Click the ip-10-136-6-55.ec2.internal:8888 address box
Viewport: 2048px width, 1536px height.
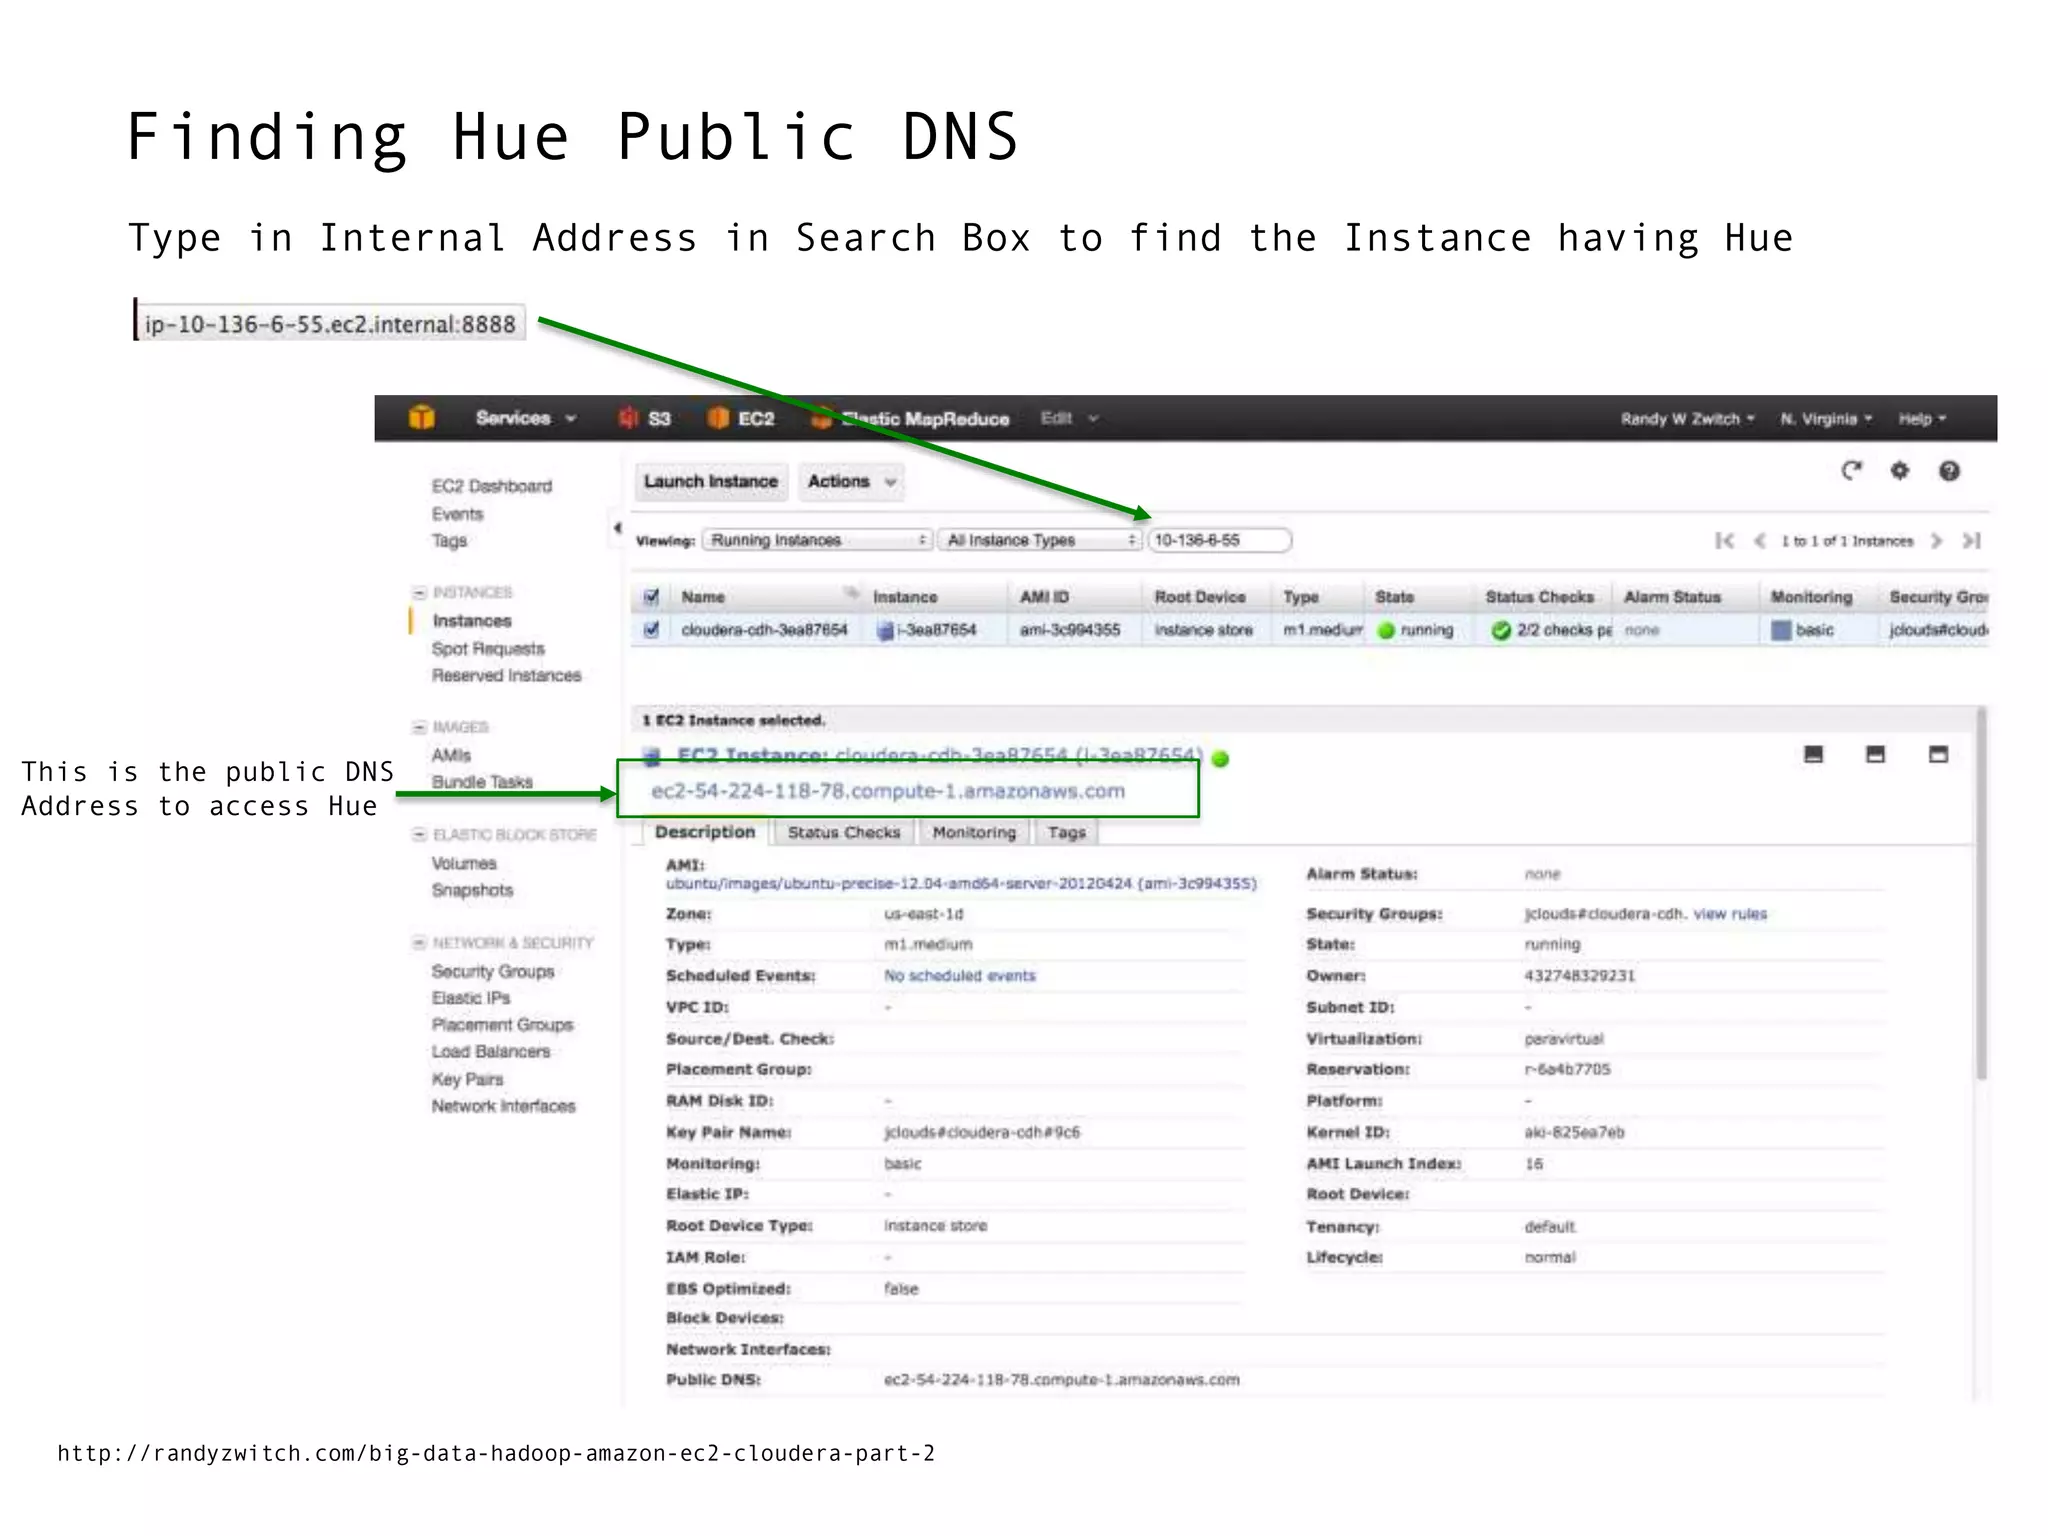330,323
